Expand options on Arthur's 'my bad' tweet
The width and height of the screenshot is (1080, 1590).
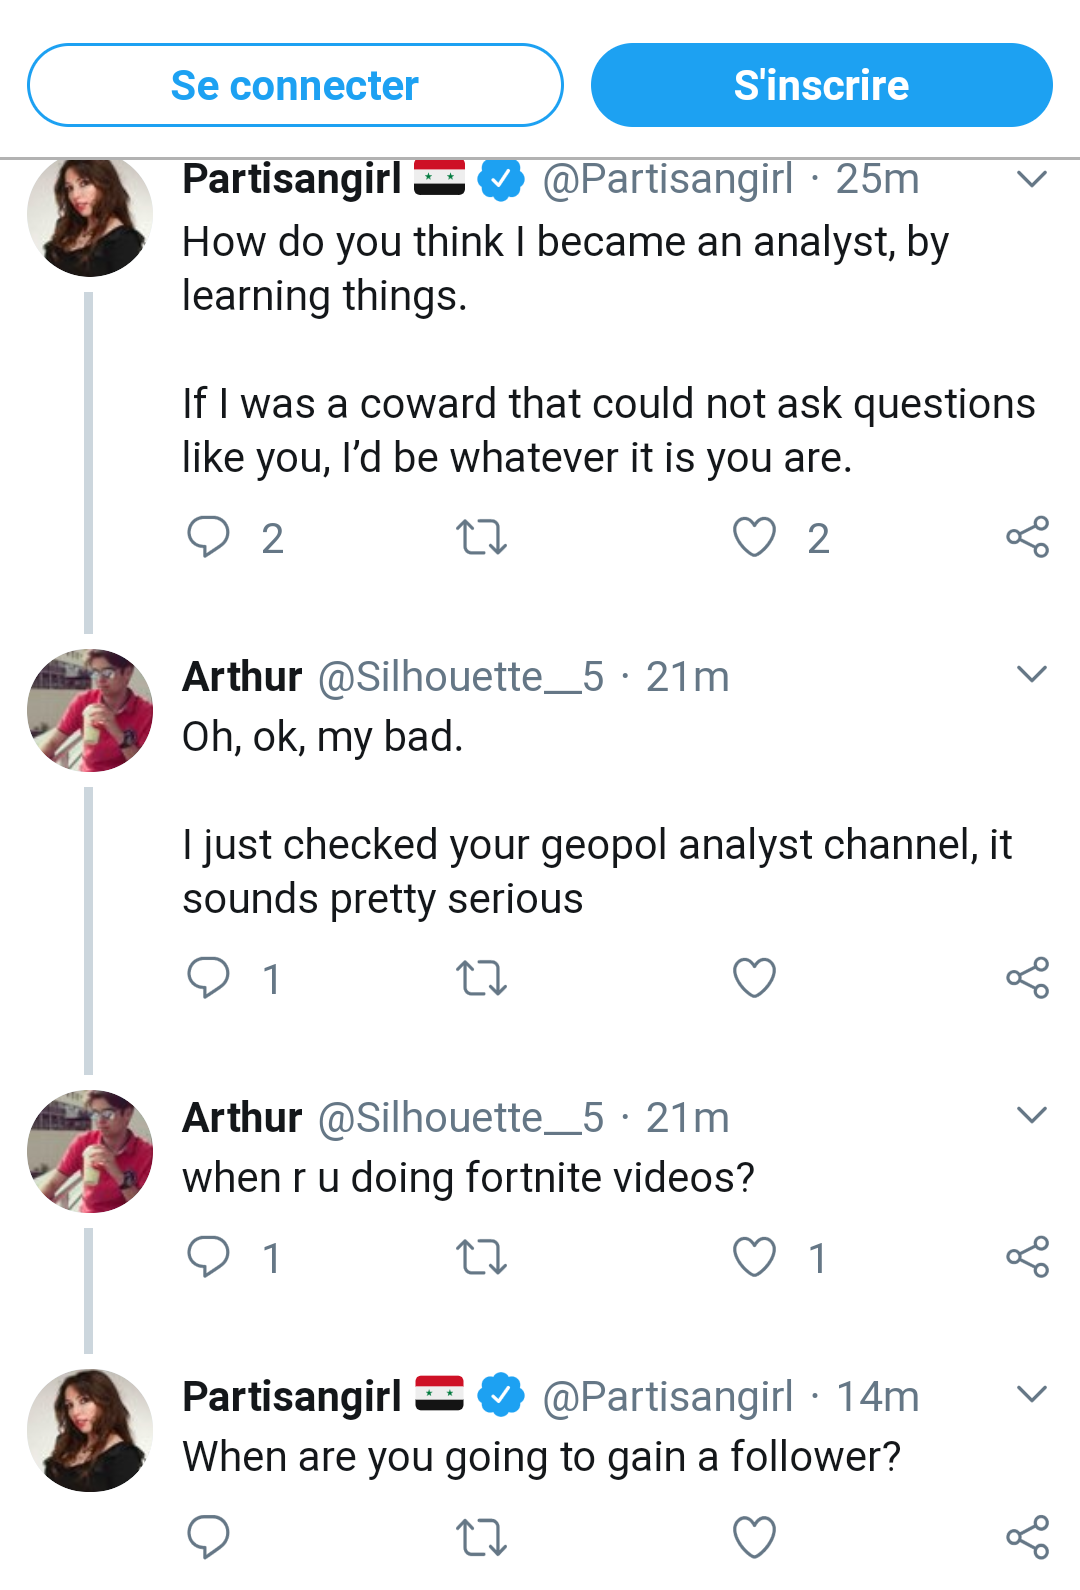coord(1031,674)
